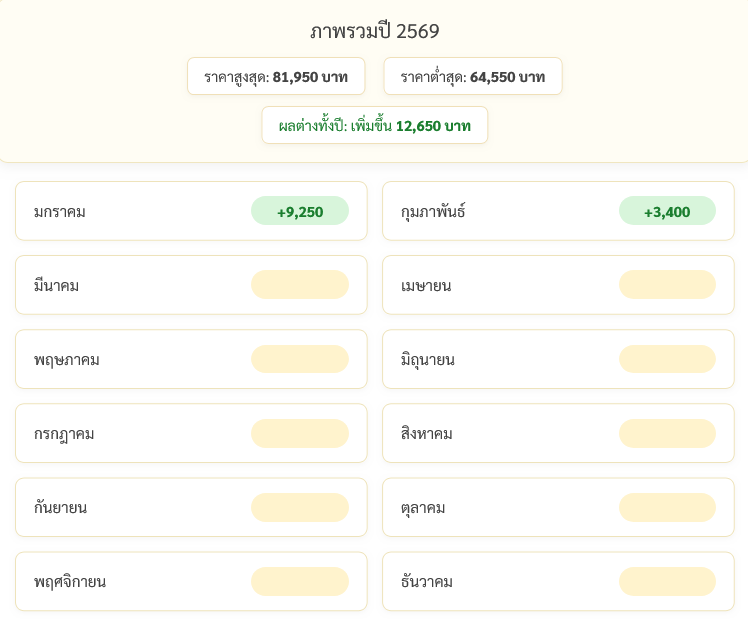This screenshot has width=748, height=629.
Task: Click the empty badge beside ธันวาคม
Action: point(667,581)
